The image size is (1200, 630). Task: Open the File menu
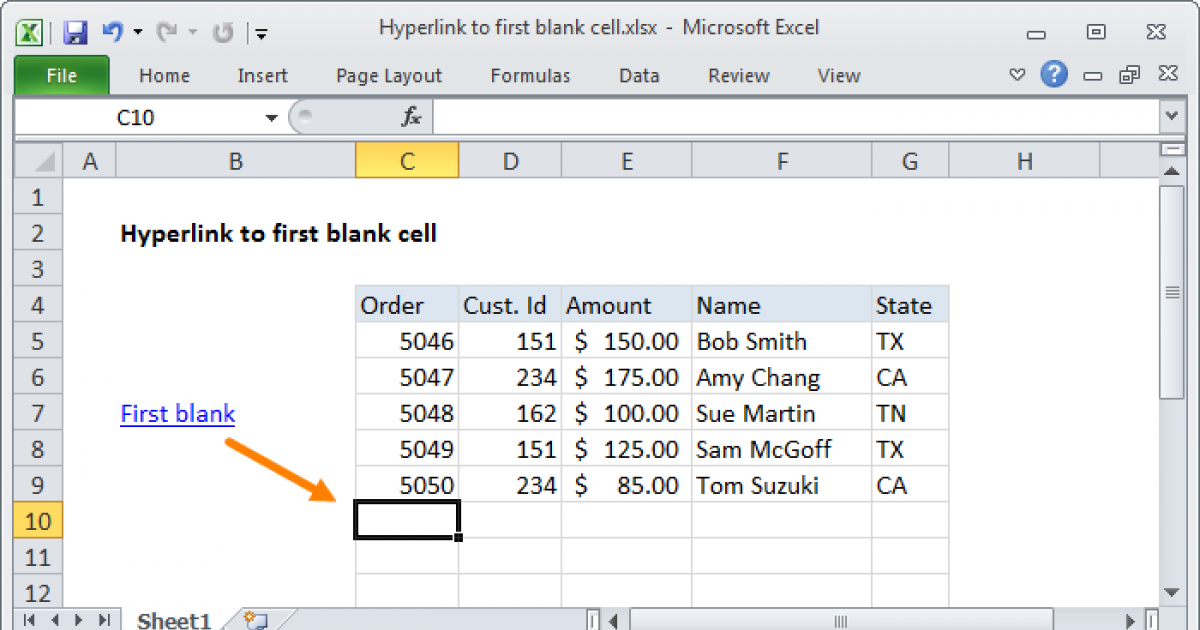point(61,75)
